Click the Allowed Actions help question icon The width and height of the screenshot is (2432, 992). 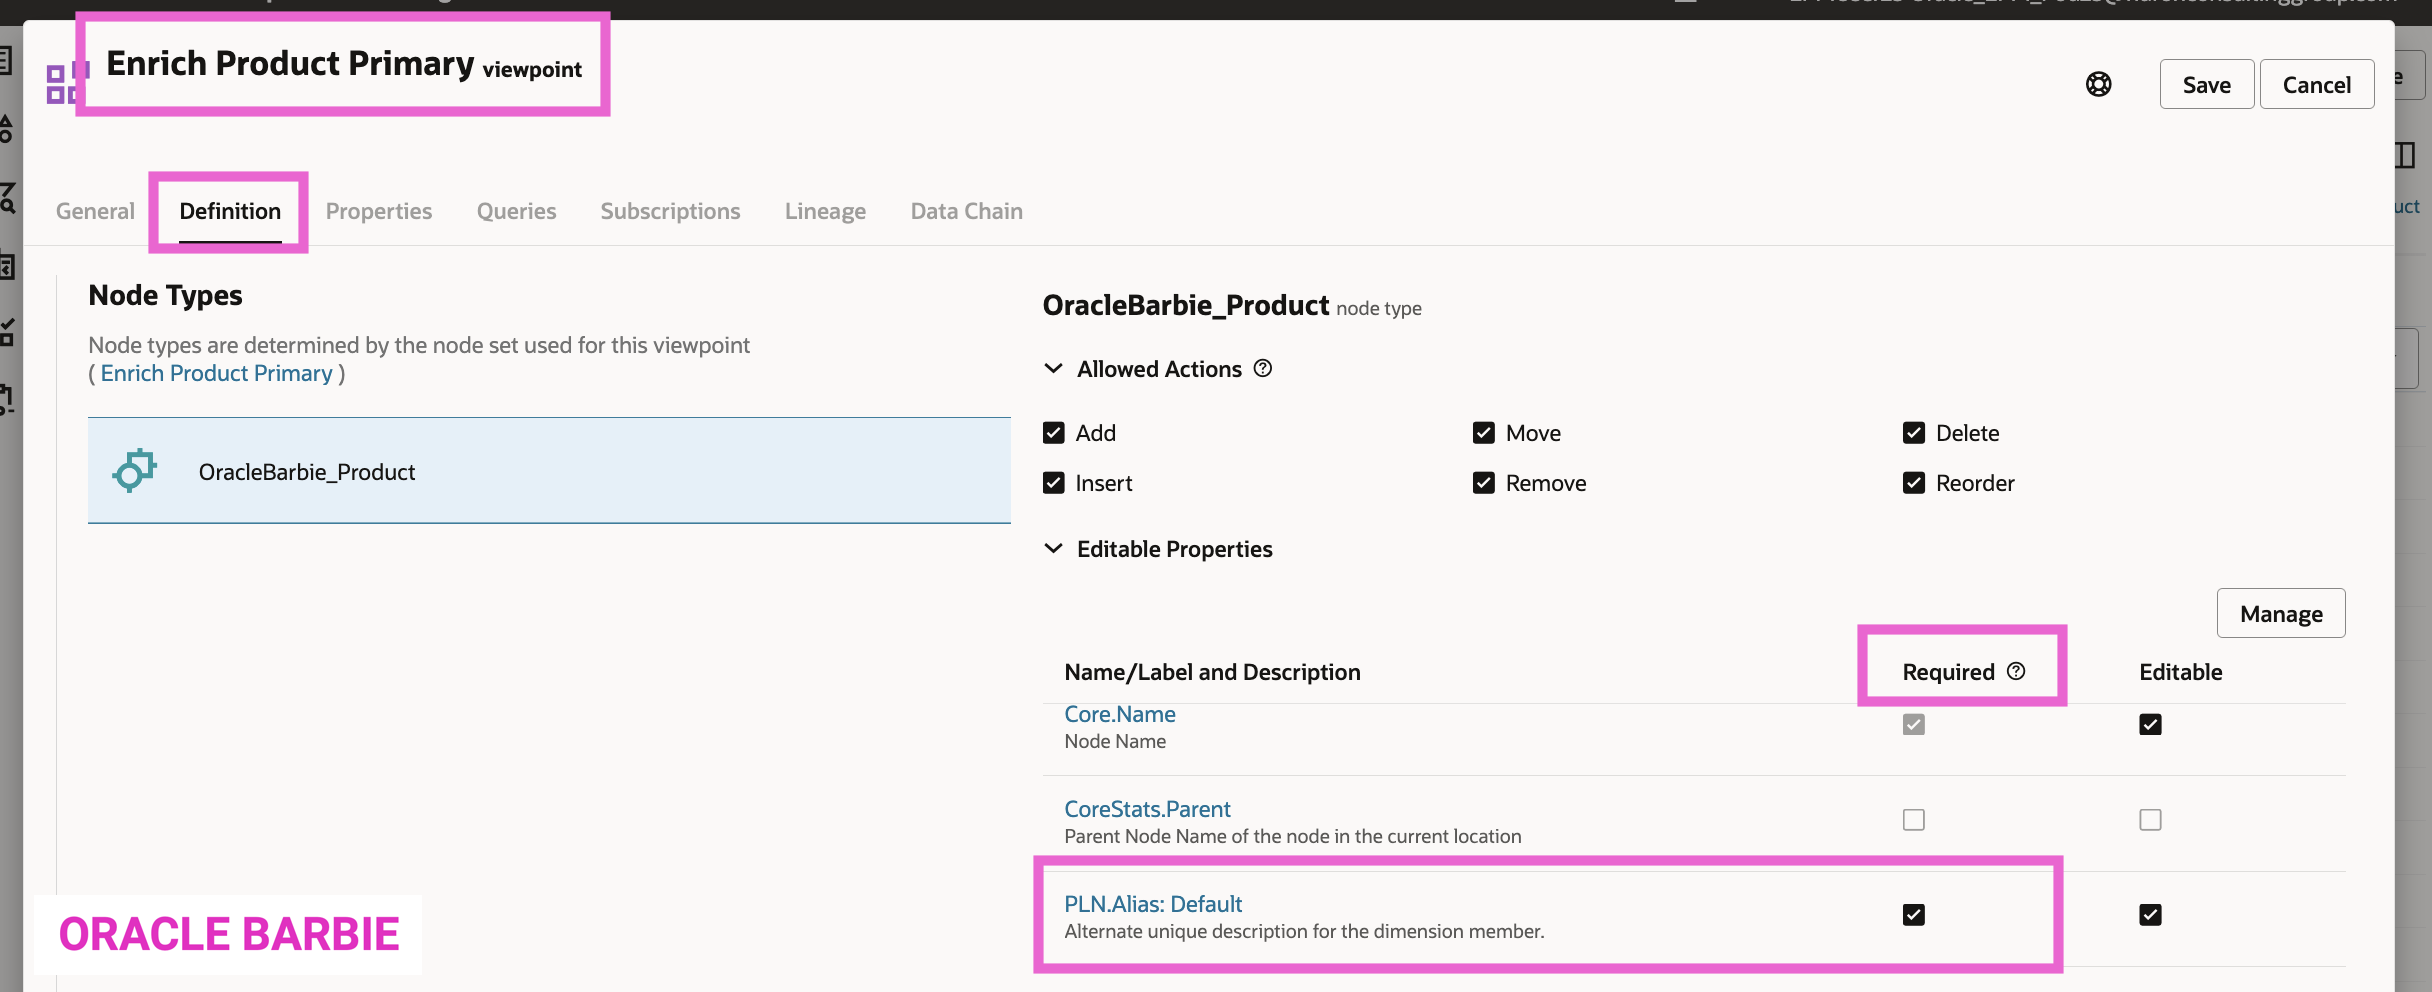[1263, 369]
